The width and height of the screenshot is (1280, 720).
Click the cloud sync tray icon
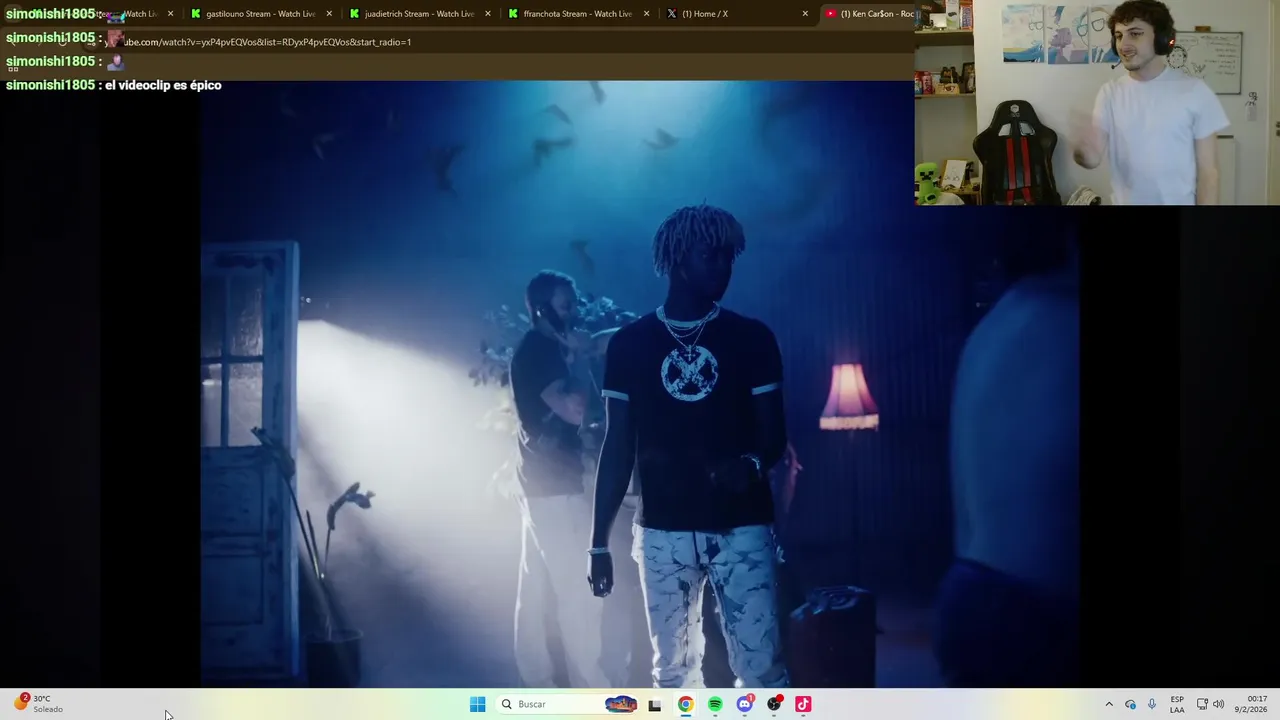pyautogui.click(x=1131, y=704)
